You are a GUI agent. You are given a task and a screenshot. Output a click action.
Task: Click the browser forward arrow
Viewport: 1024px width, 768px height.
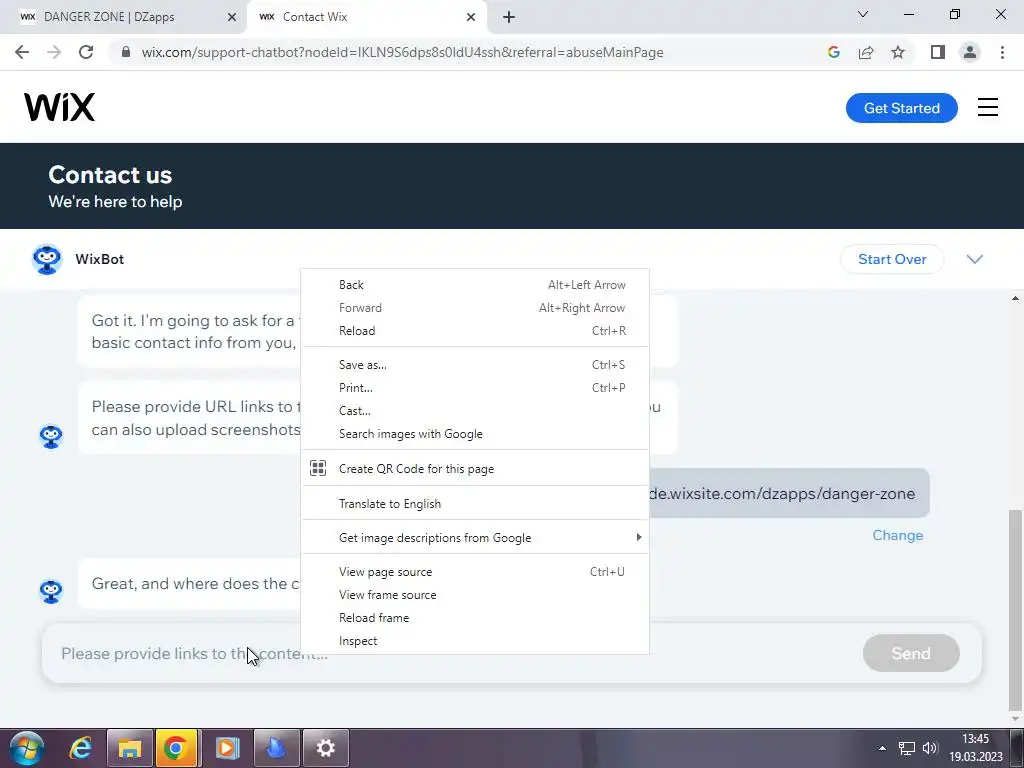[54, 52]
